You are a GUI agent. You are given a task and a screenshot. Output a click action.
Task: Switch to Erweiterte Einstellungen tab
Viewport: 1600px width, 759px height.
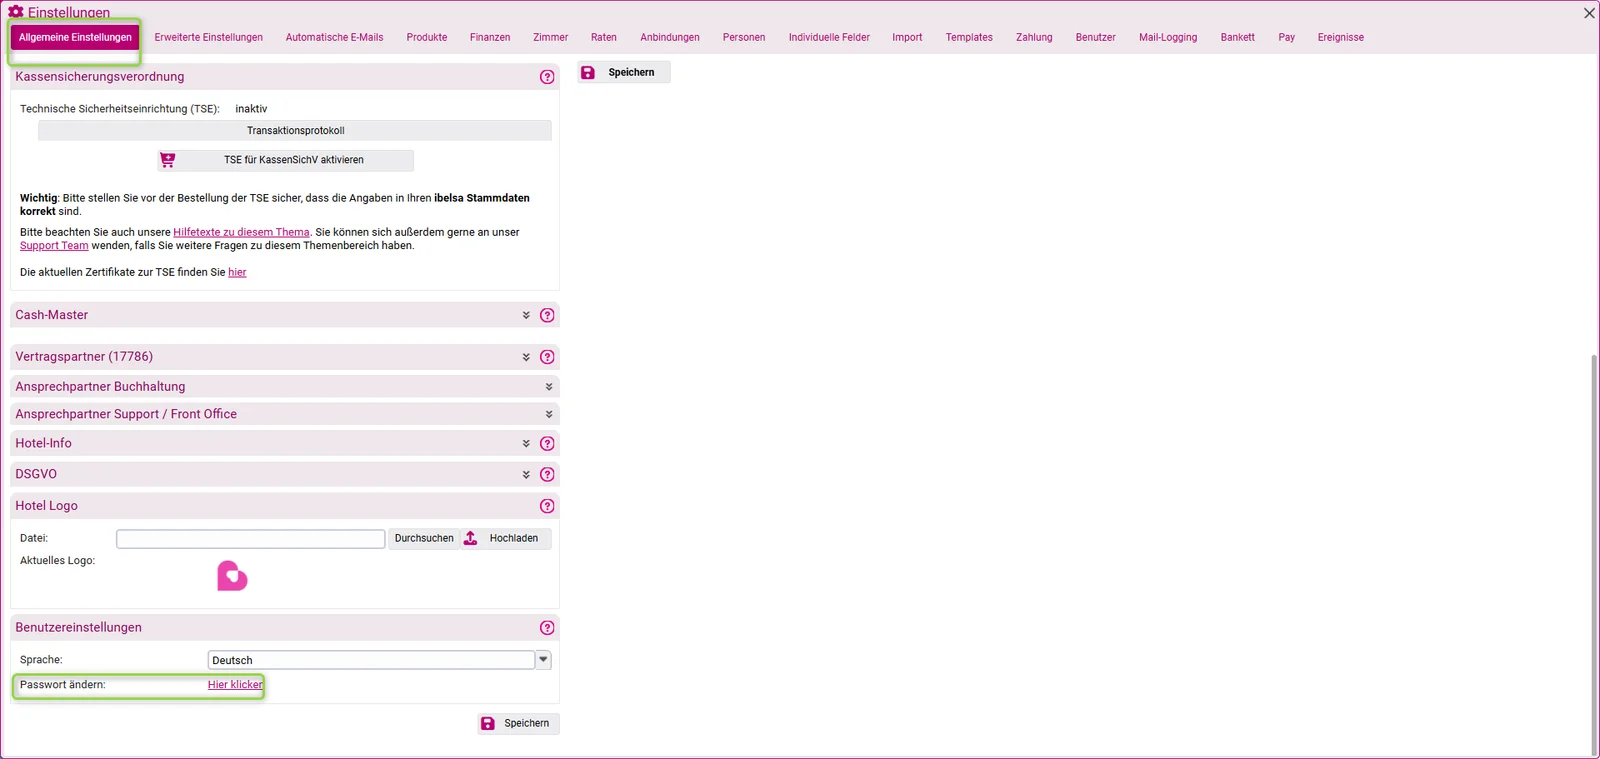[x=209, y=38]
